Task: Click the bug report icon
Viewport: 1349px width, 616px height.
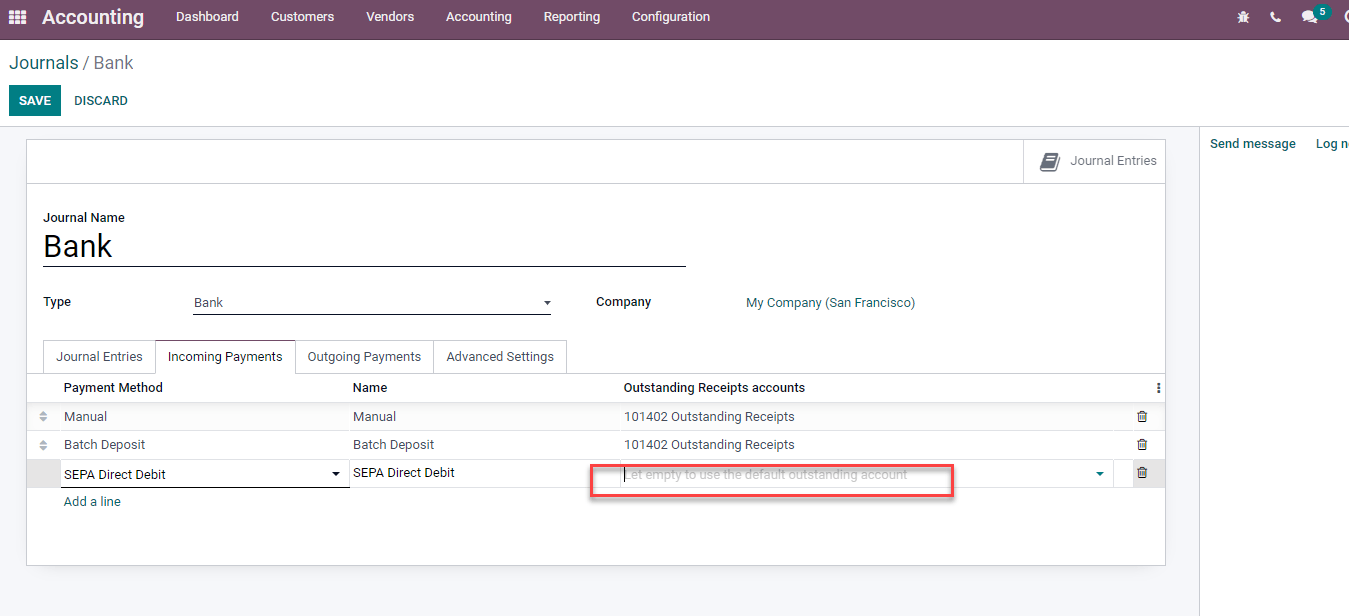Action: click(1243, 16)
